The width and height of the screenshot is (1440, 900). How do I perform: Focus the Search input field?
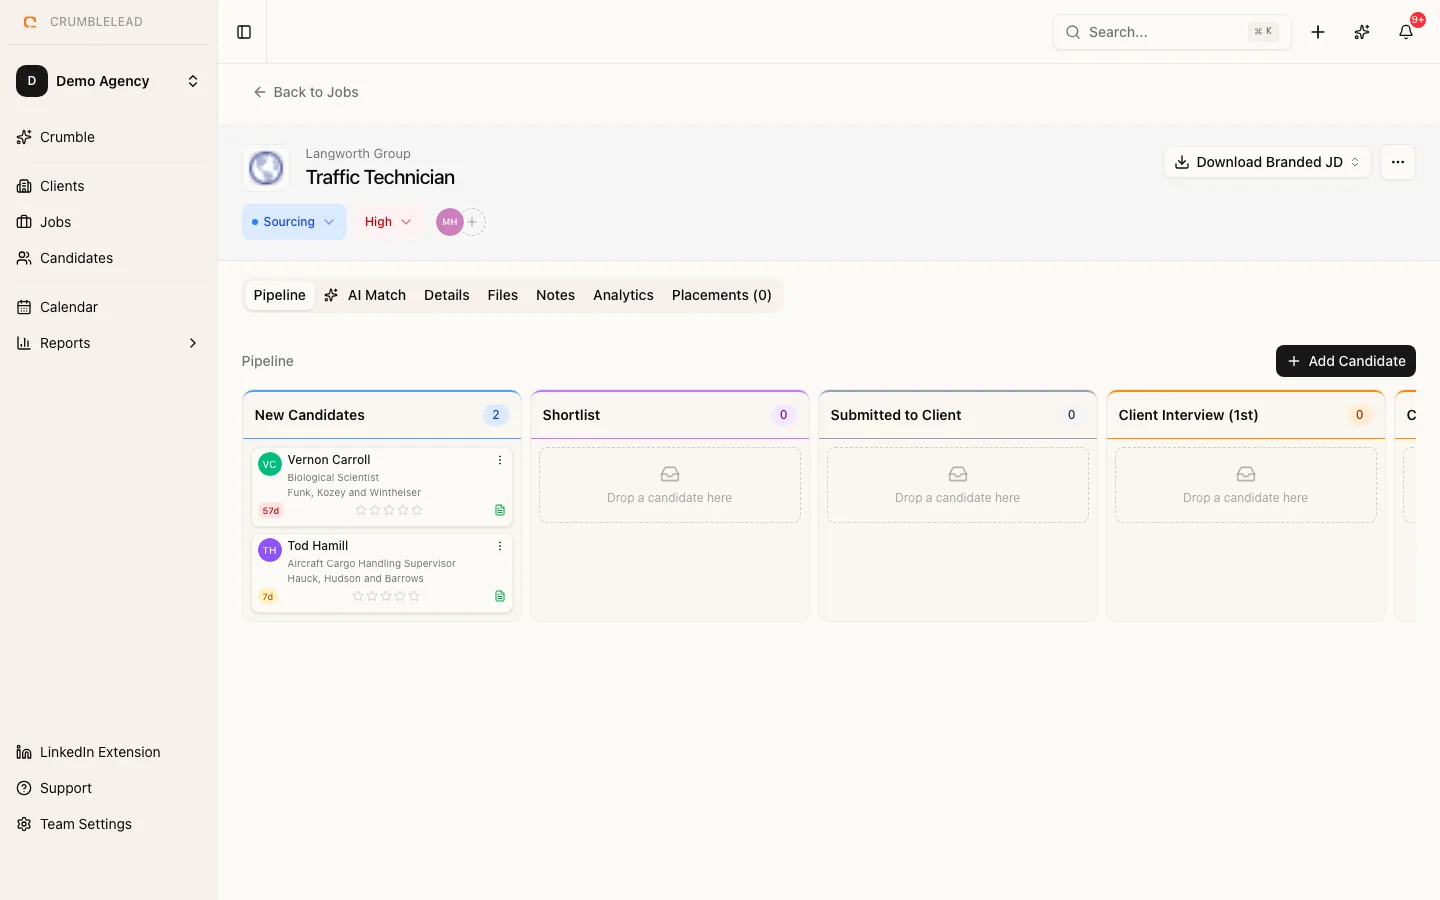click(1172, 32)
